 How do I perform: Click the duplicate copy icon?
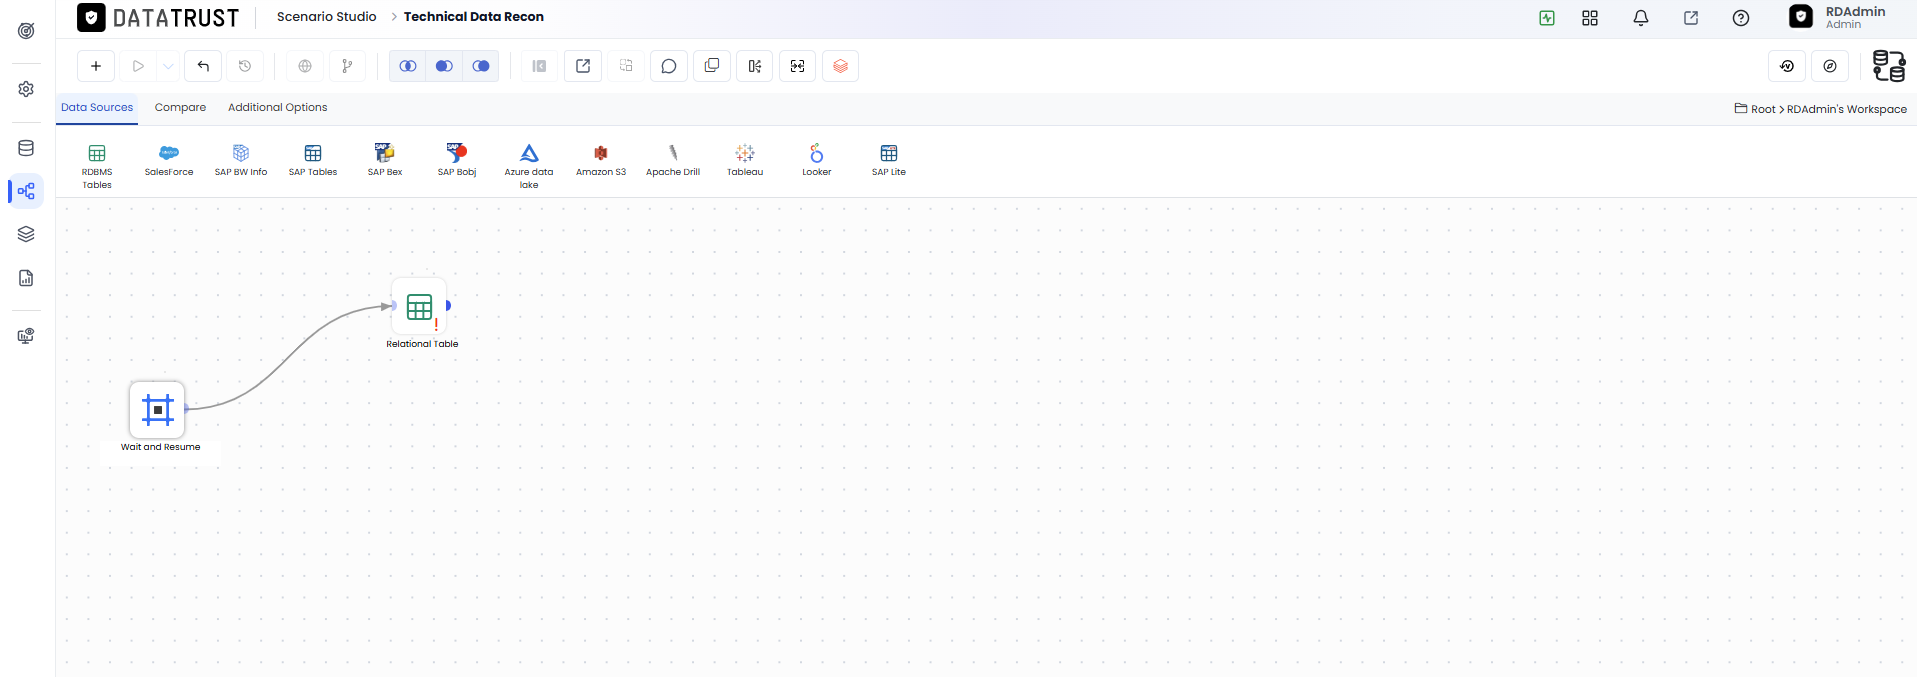(712, 66)
